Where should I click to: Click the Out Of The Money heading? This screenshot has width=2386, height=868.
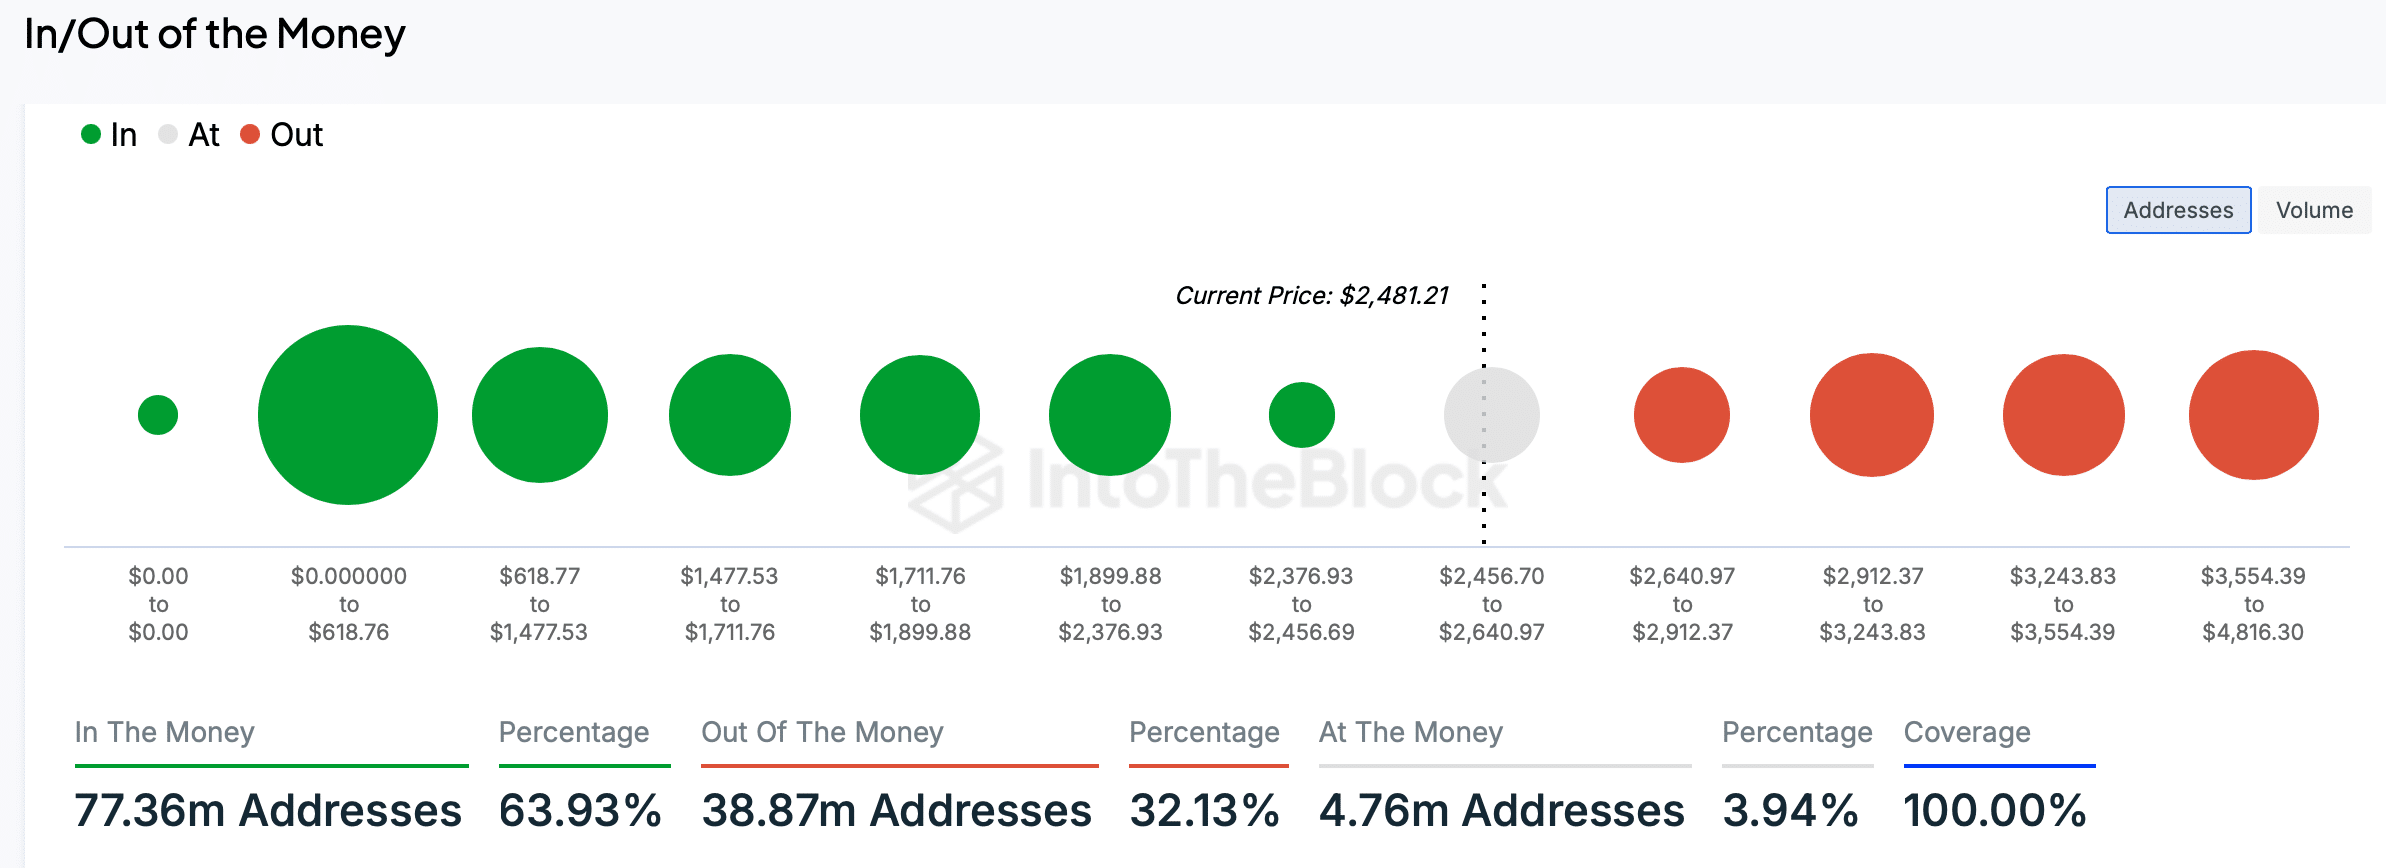pyautogui.click(x=822, y=732)
